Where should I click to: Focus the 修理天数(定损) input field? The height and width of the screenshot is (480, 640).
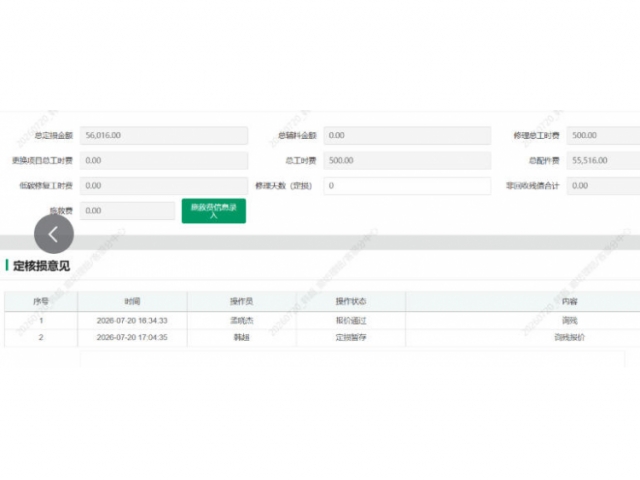[407, 186]
